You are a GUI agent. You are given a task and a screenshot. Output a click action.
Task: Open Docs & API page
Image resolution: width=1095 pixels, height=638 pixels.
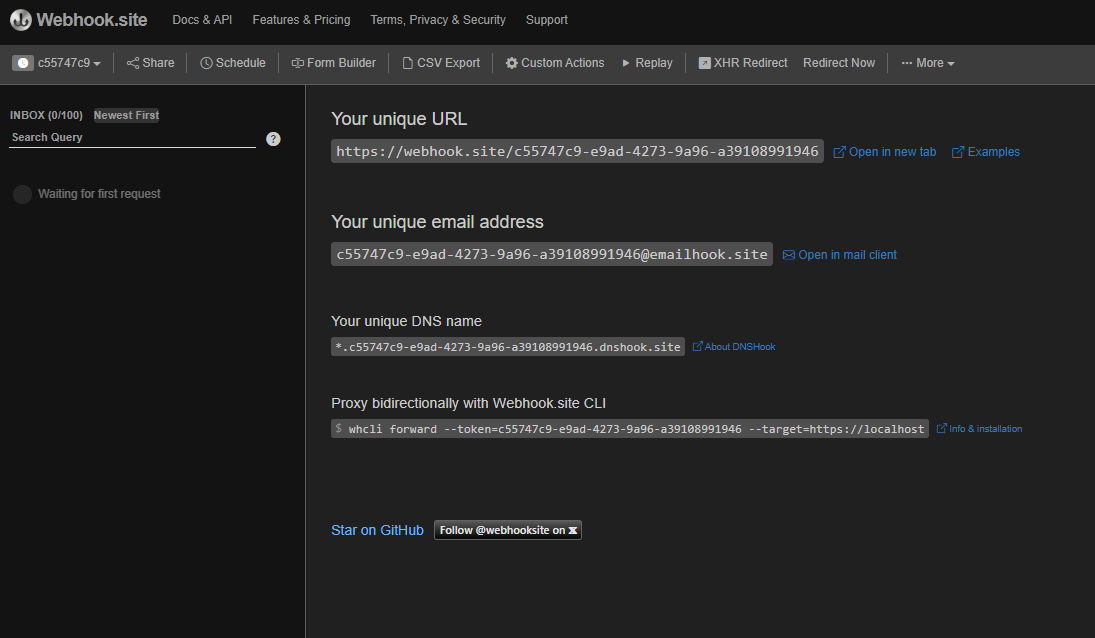pyautogui.click(x=203, y=20)
